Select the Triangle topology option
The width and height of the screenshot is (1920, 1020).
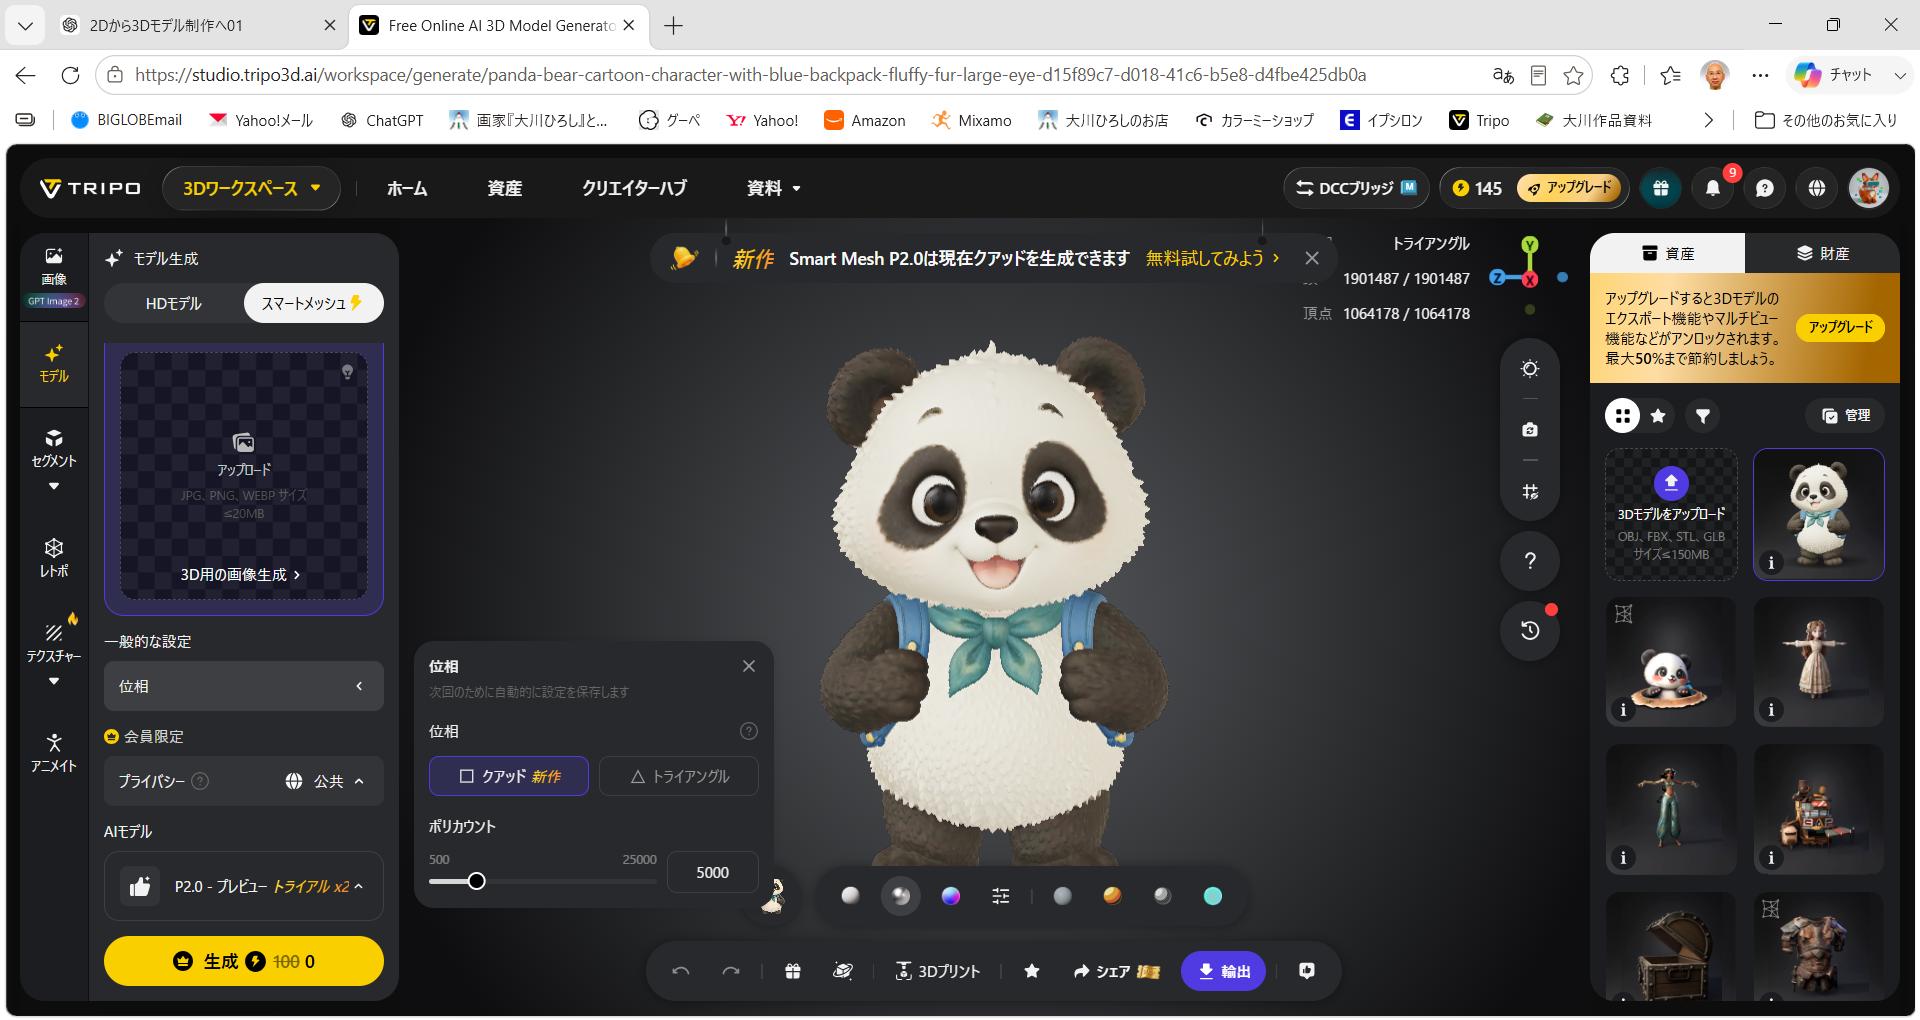pyautogui.click(x=679, y=776)
